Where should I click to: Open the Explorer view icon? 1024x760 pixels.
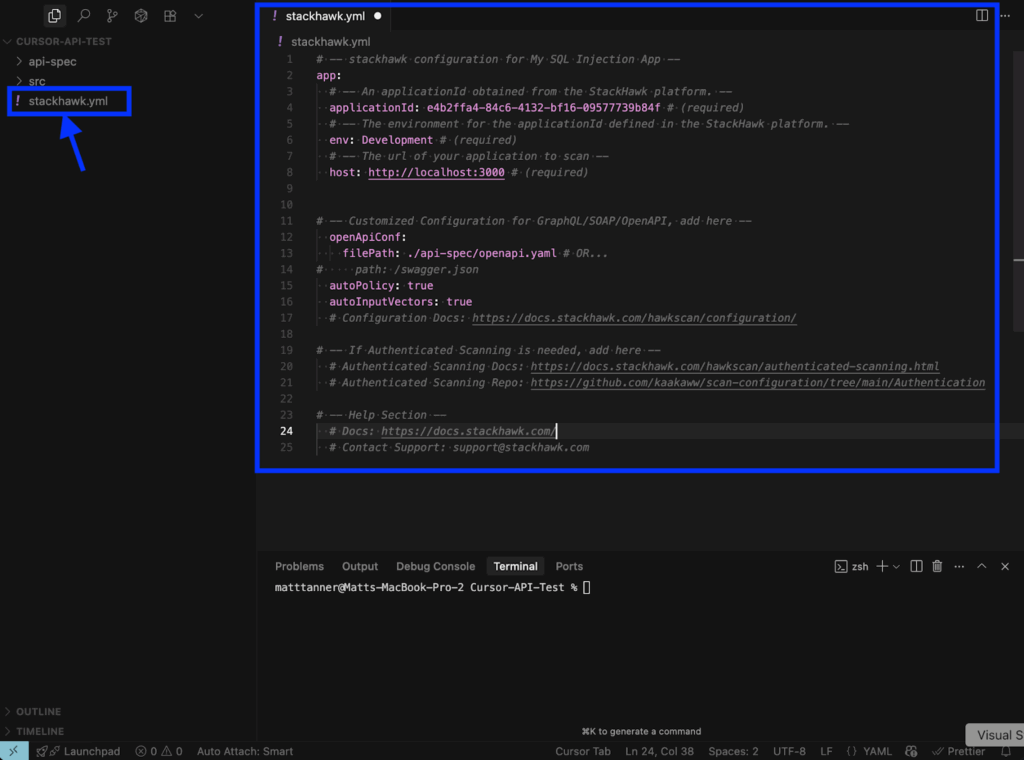click(x=55, y=16)
